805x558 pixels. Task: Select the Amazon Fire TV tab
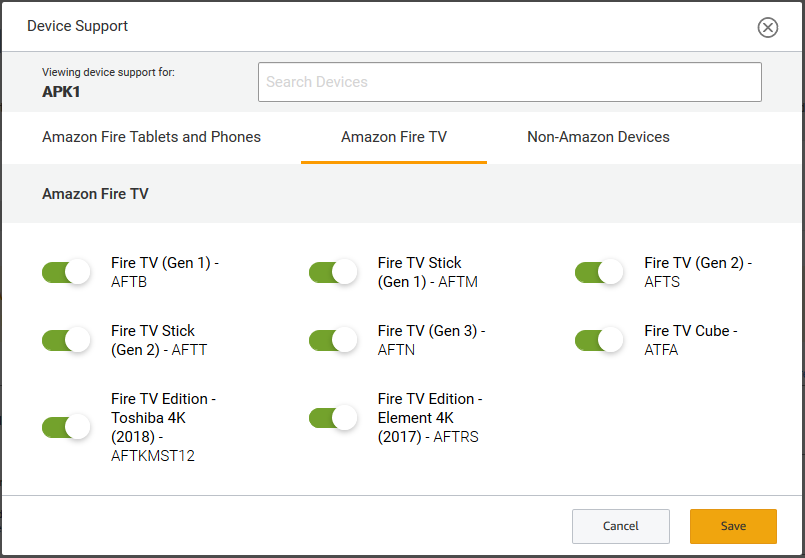click(x=394, y=137)
